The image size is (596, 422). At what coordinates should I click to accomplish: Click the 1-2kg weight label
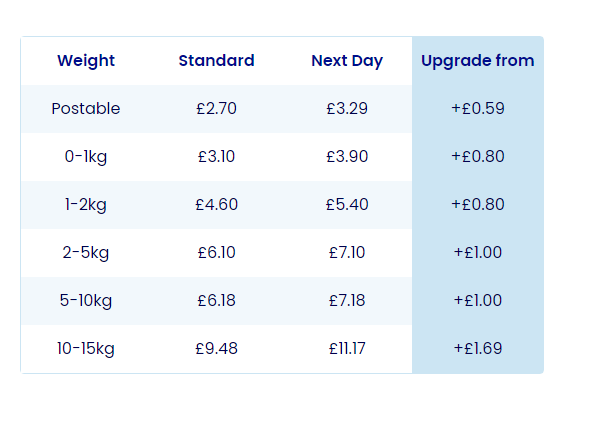[x=86, y=205]
